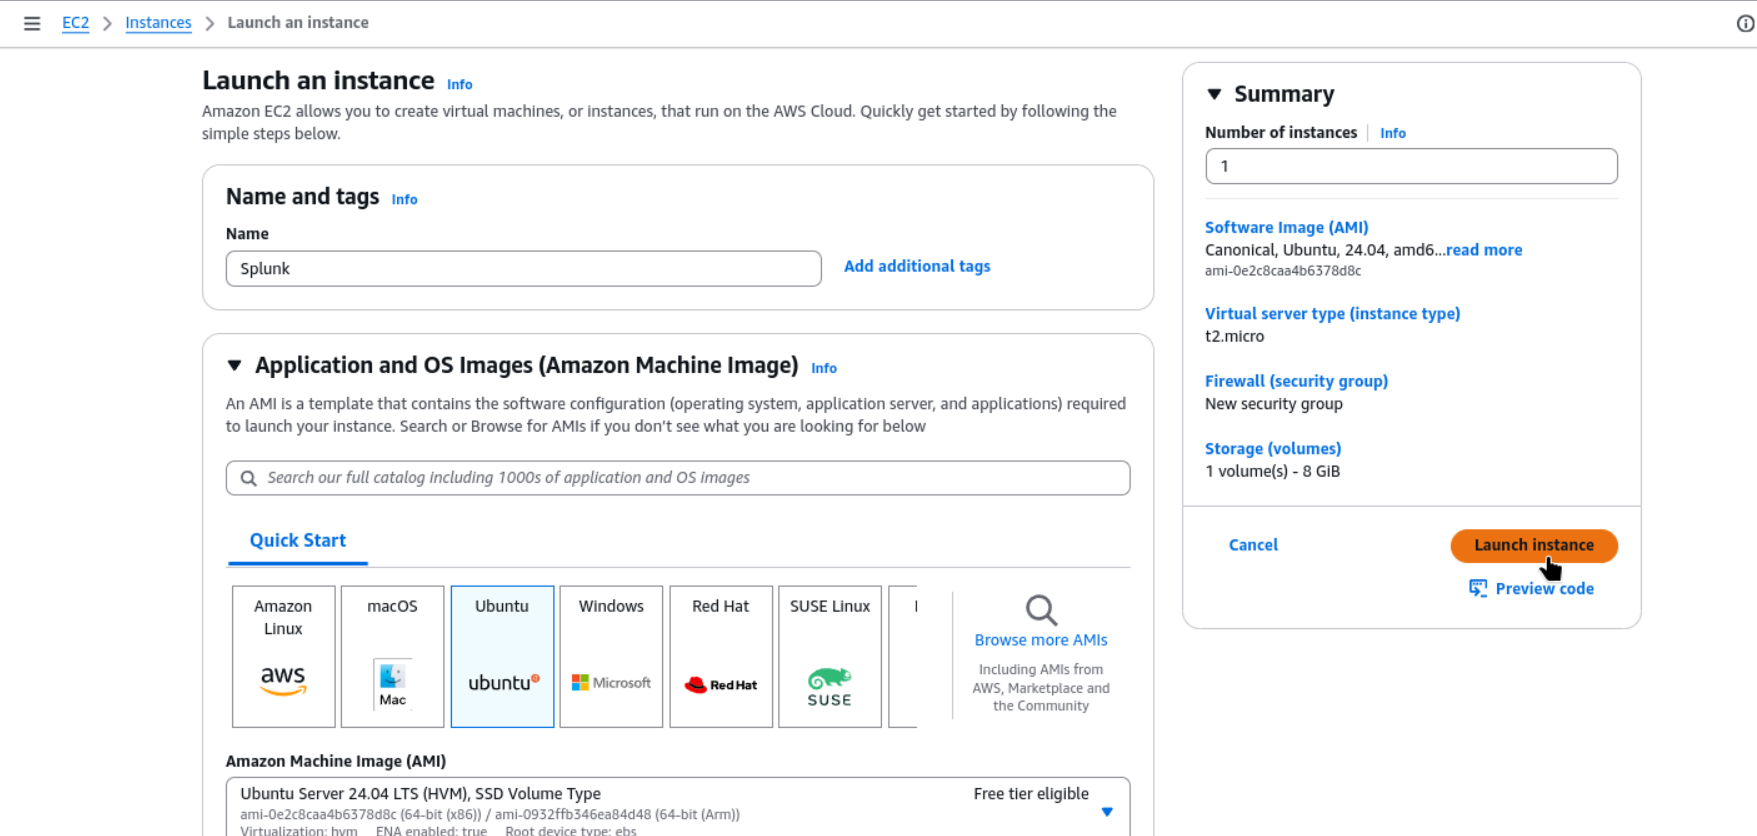1757x836 pixels.
Task: Click the AMI catalog search box
Action: pyautogui.click(x=678, y=478)
